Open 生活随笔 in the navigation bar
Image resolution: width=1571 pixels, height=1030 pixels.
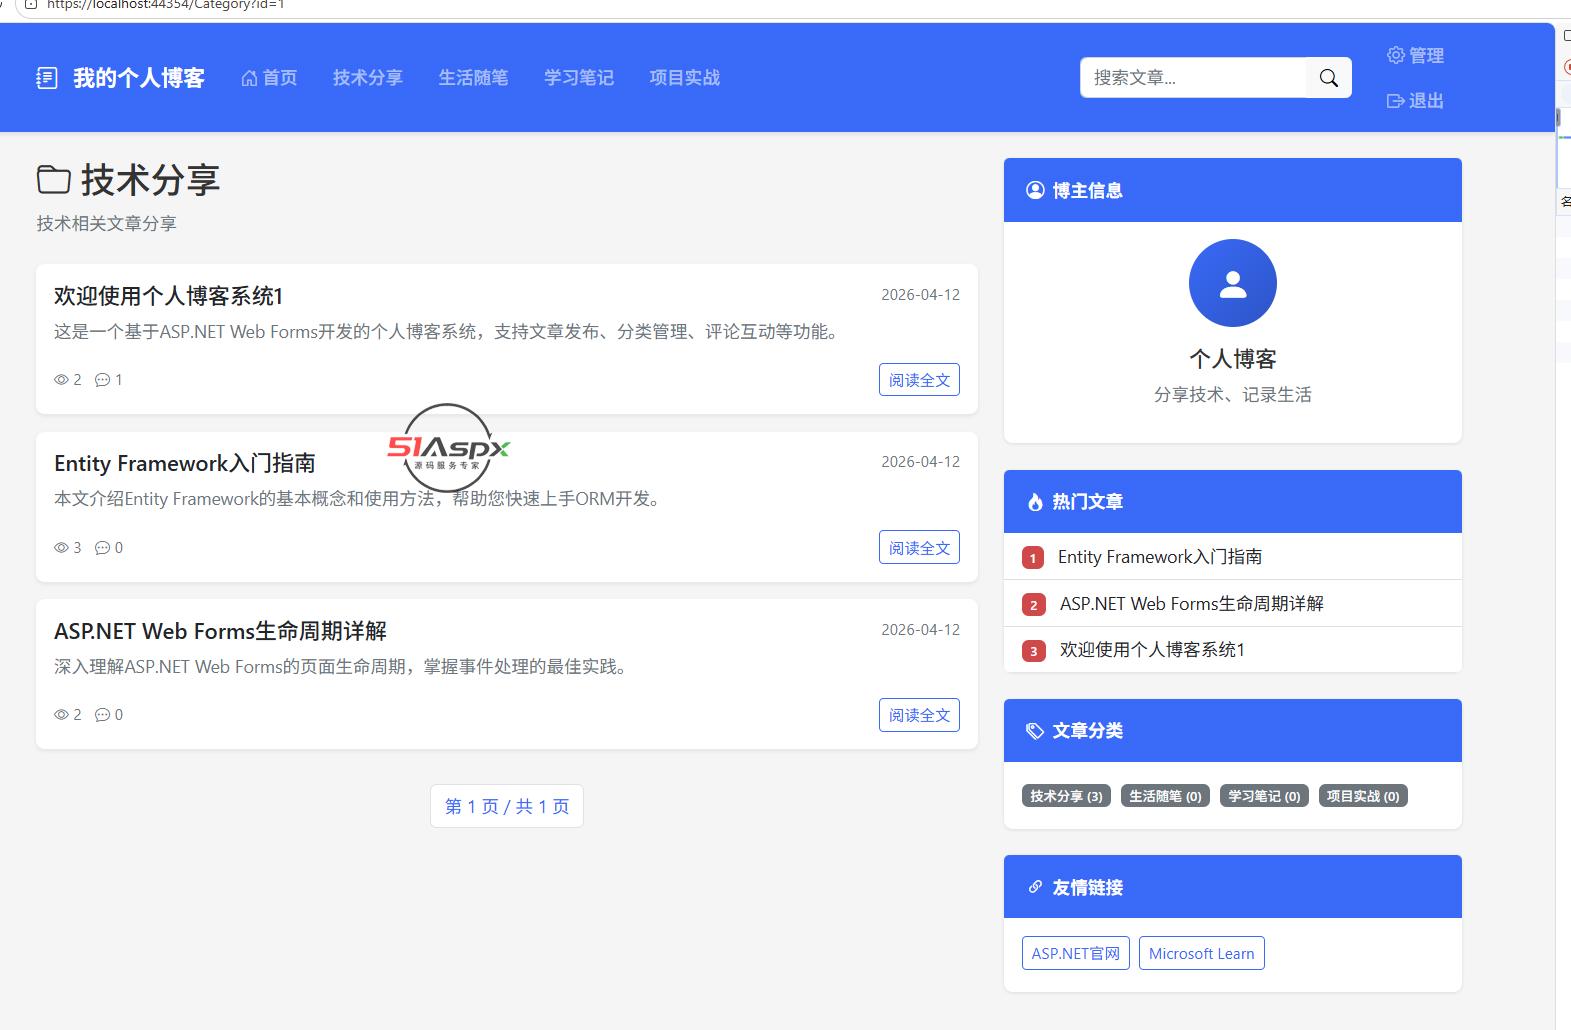click(473, 78)
